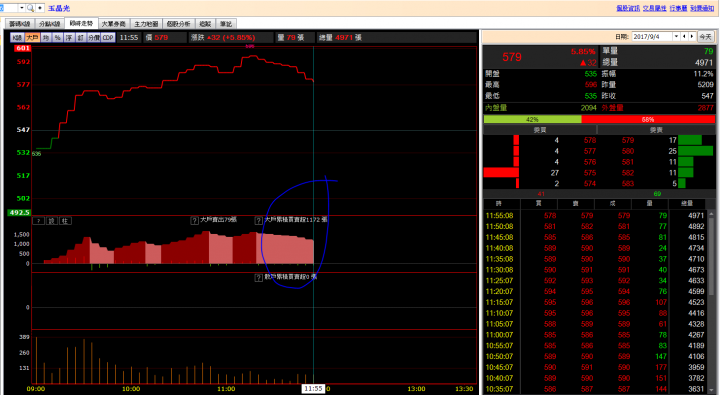The width and height of the screenshot is (720, 395).
Task: Select the 10:45:07 tick row
Action: click(595, 367)
